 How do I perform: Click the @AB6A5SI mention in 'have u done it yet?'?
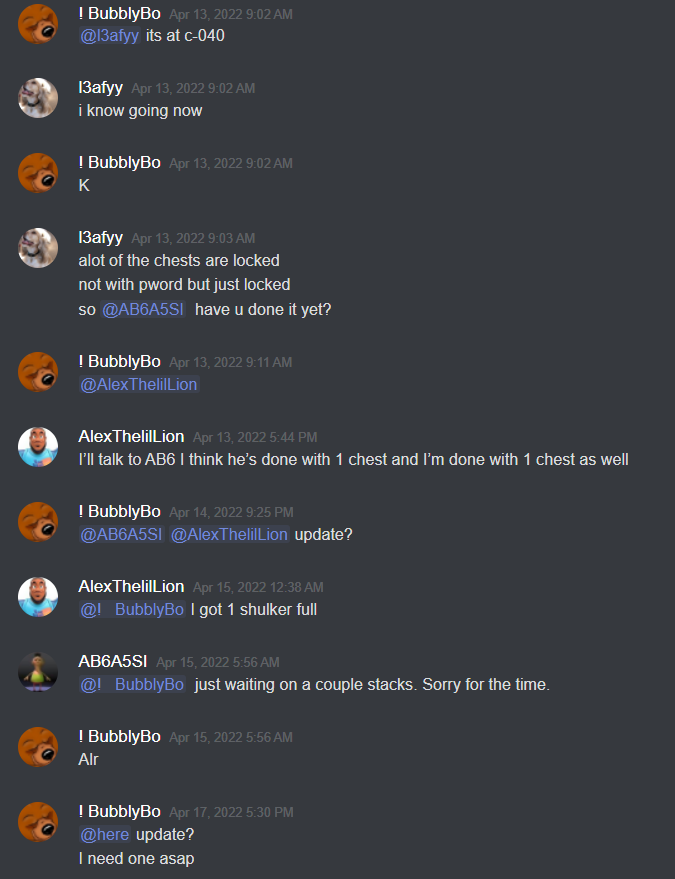tap(143, 309)
